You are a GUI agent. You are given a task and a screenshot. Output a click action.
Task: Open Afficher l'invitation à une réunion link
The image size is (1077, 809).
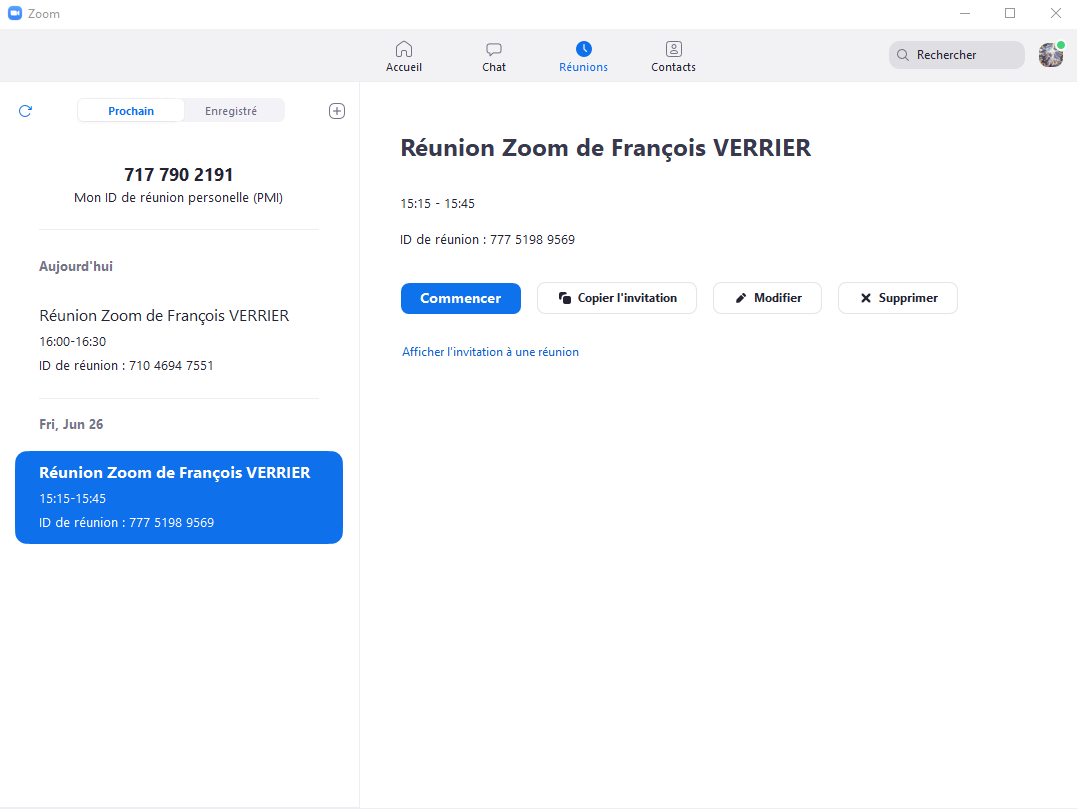(490, 352)
